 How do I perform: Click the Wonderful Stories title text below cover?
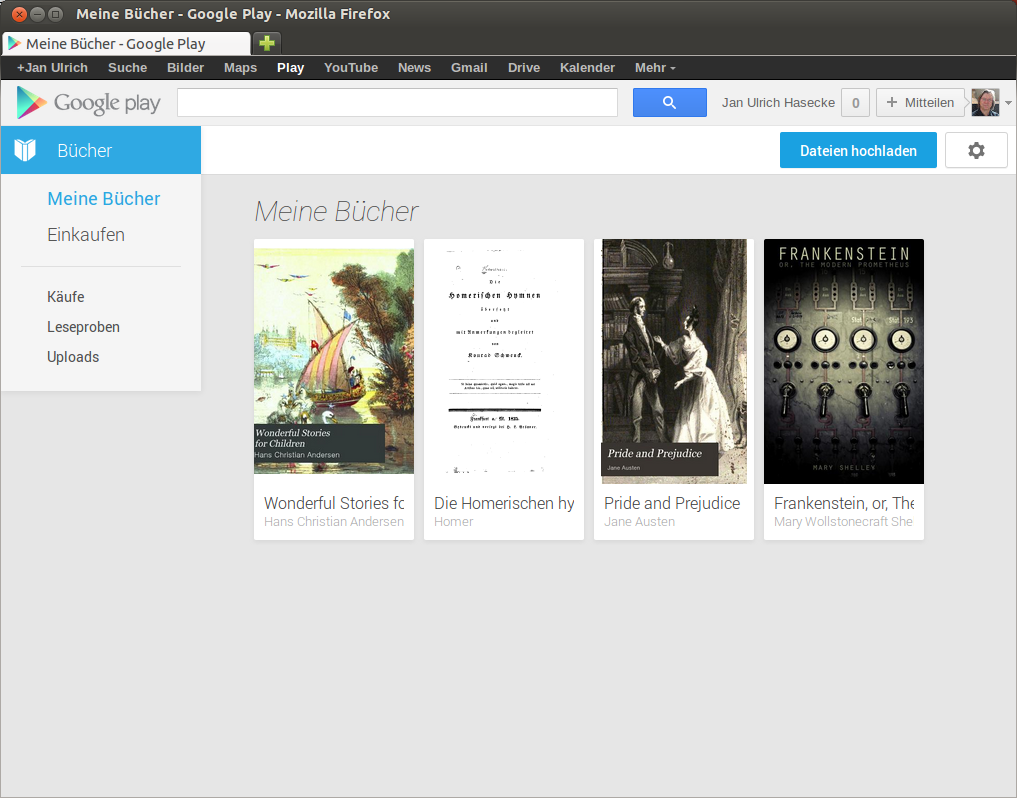(334, 503)
